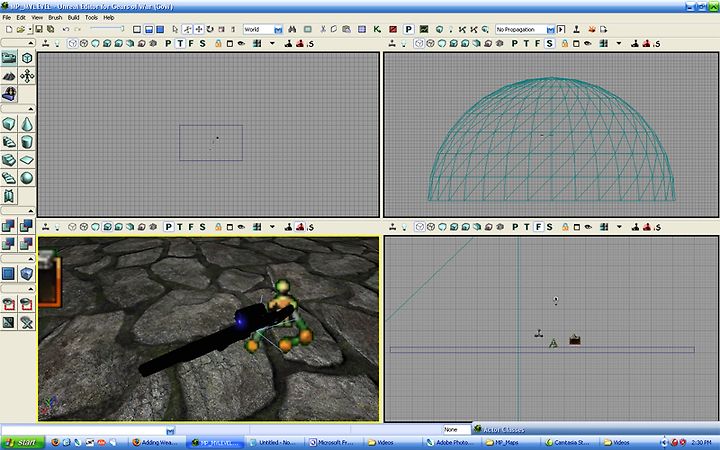Image resolution: width=720 pixels, height=450 pixels.
Task: Click the binoculars search actor icon
Action: pos(292,29)
